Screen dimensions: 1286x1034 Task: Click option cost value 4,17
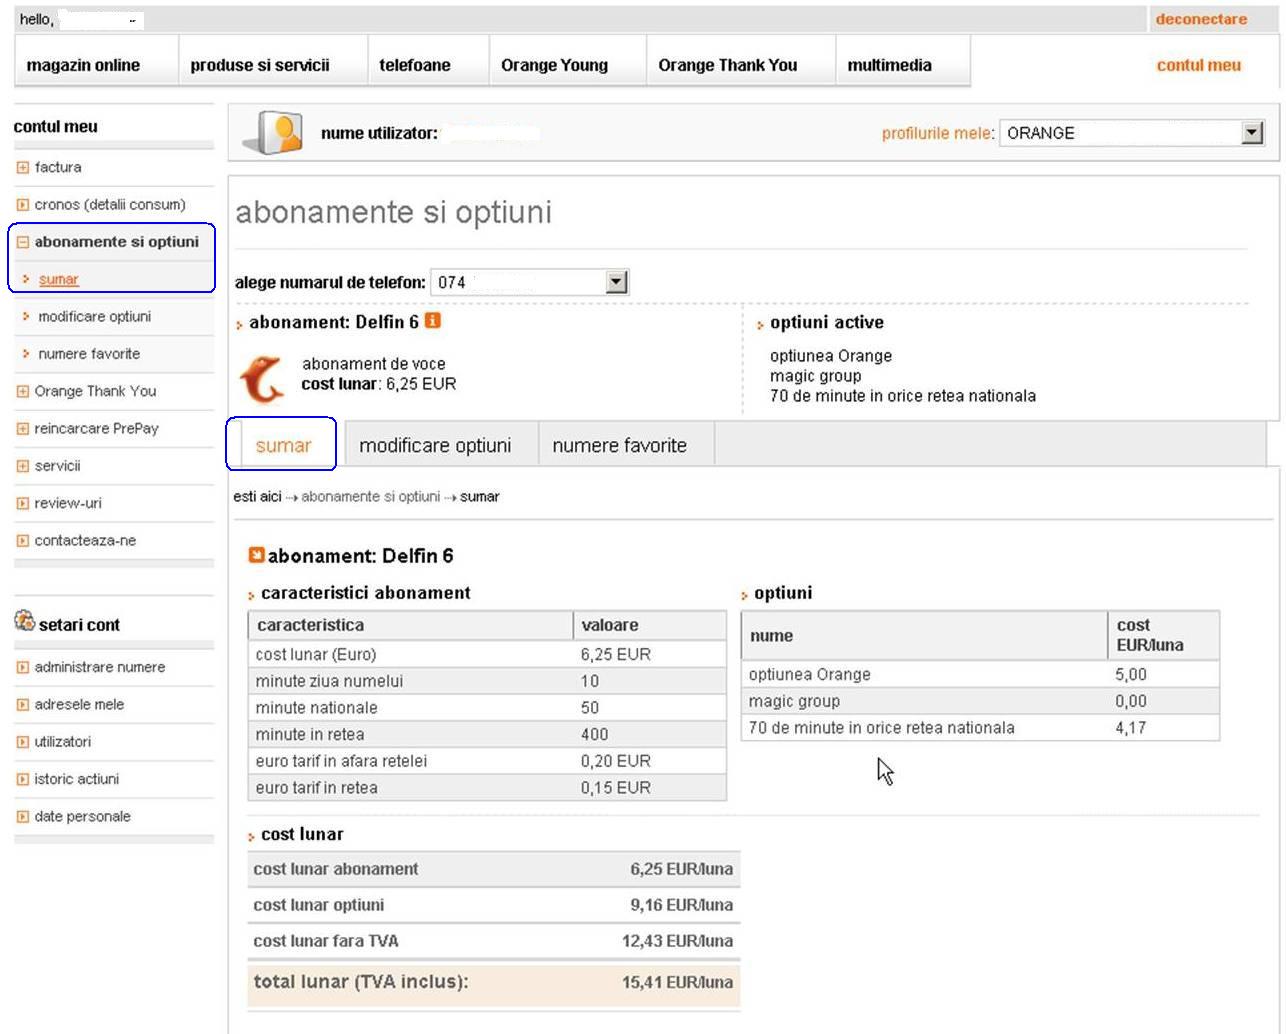(x=1131, y=728)
